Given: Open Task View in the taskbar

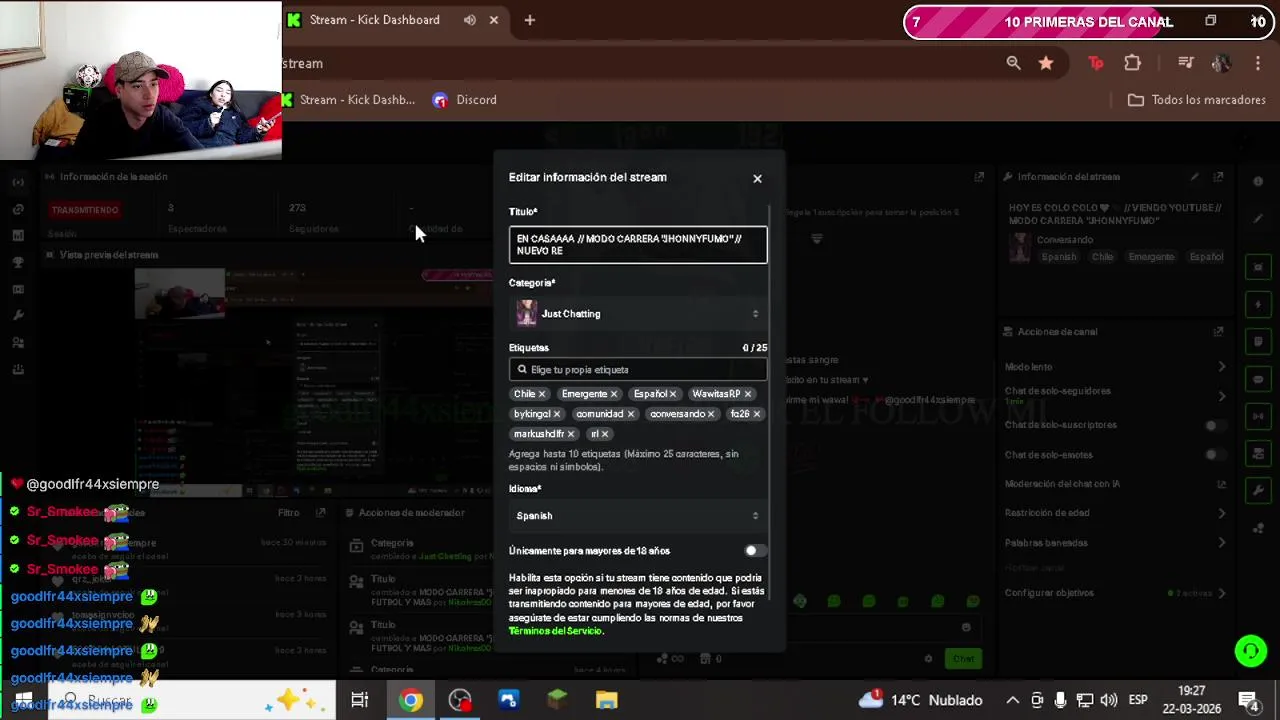Looking at the screenshot, I should [x=359, y=700].
